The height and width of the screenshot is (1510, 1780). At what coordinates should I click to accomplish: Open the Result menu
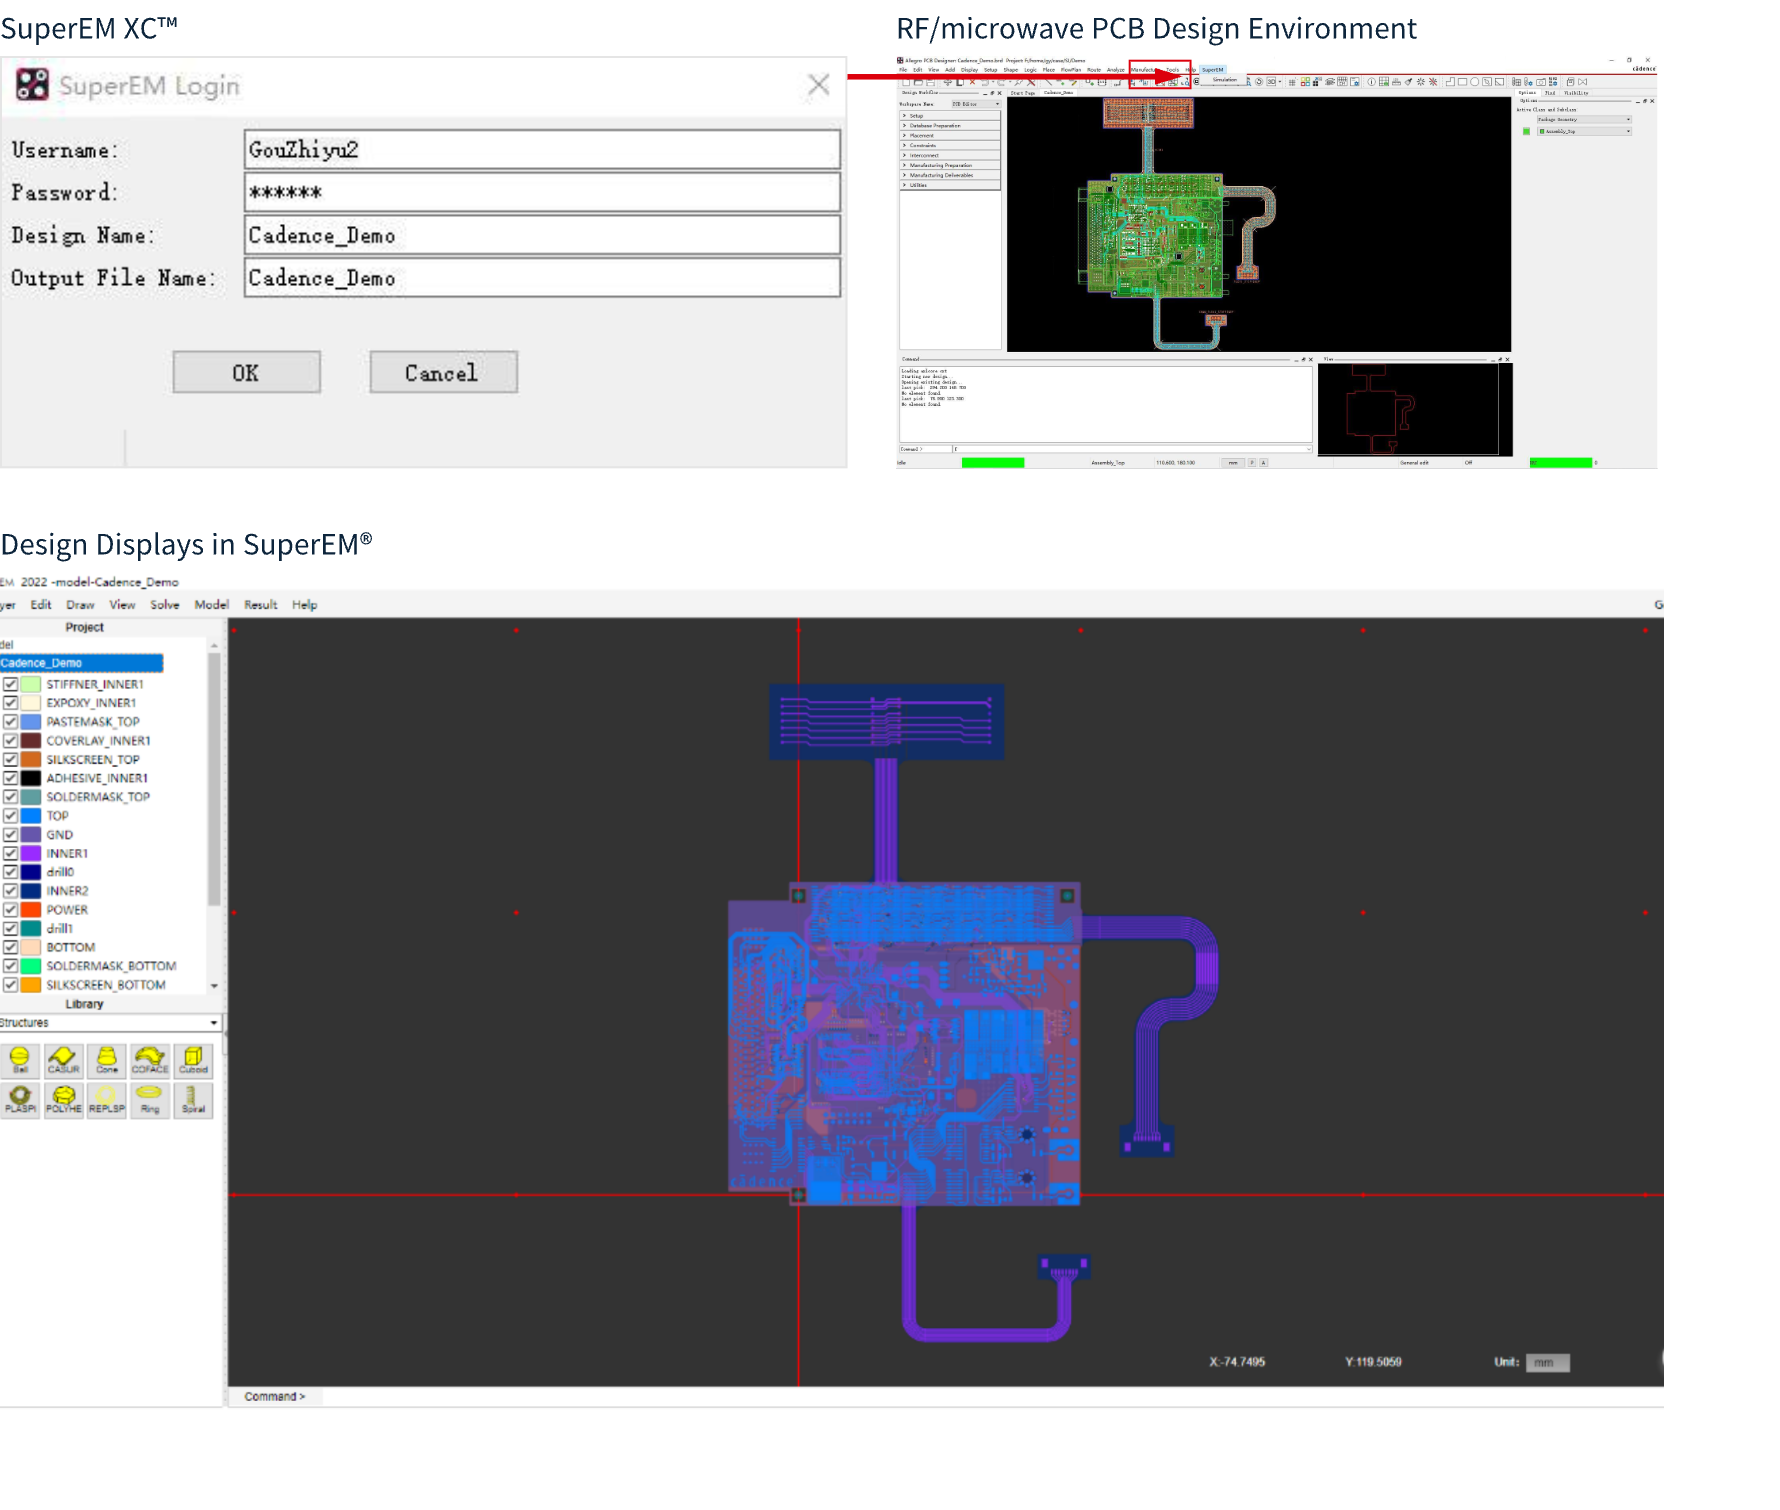[260, 605]
